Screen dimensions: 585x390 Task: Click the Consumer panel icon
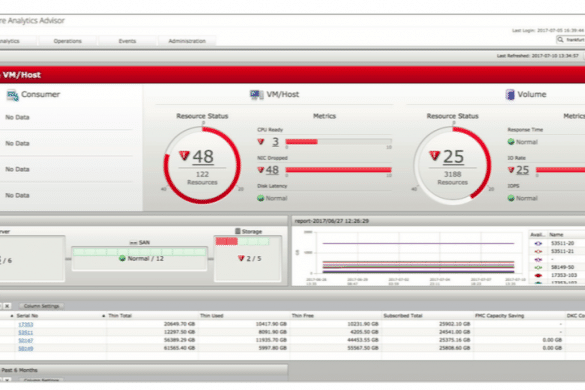(x=12, y=95)
